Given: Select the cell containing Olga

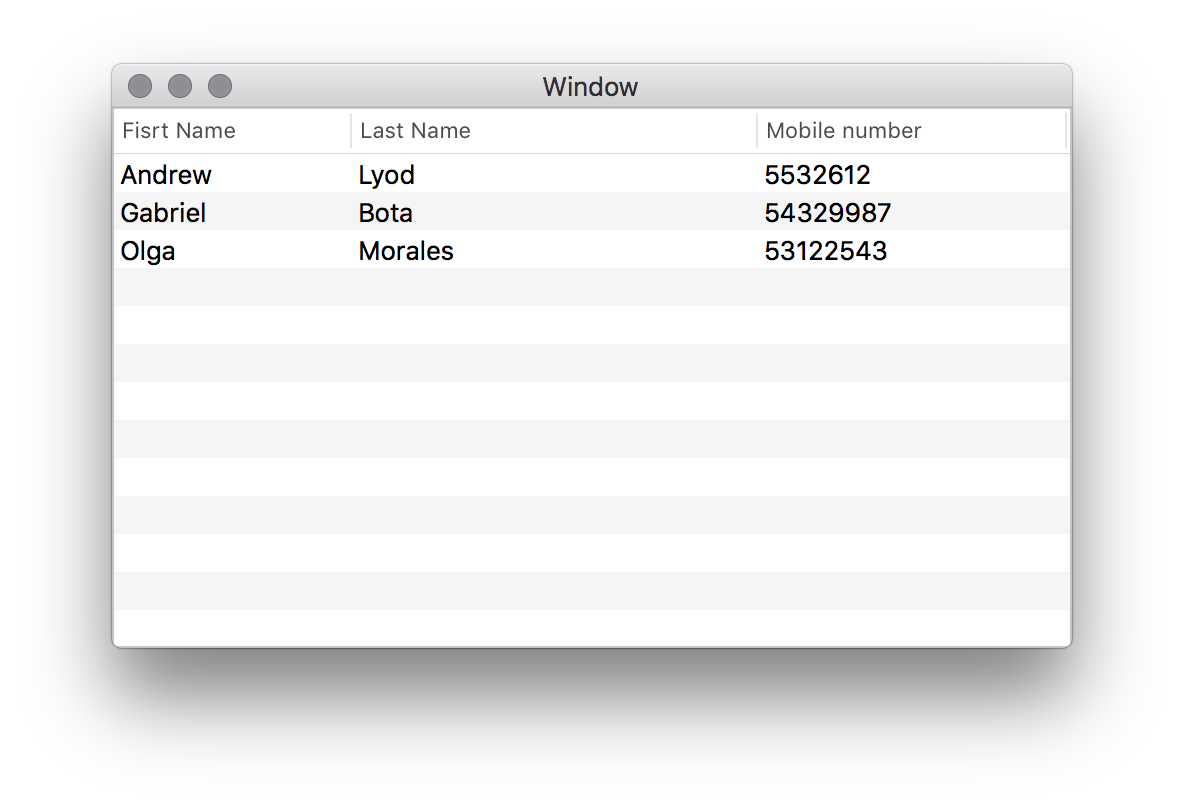Looking at the screenshot, I should [147, 251].
